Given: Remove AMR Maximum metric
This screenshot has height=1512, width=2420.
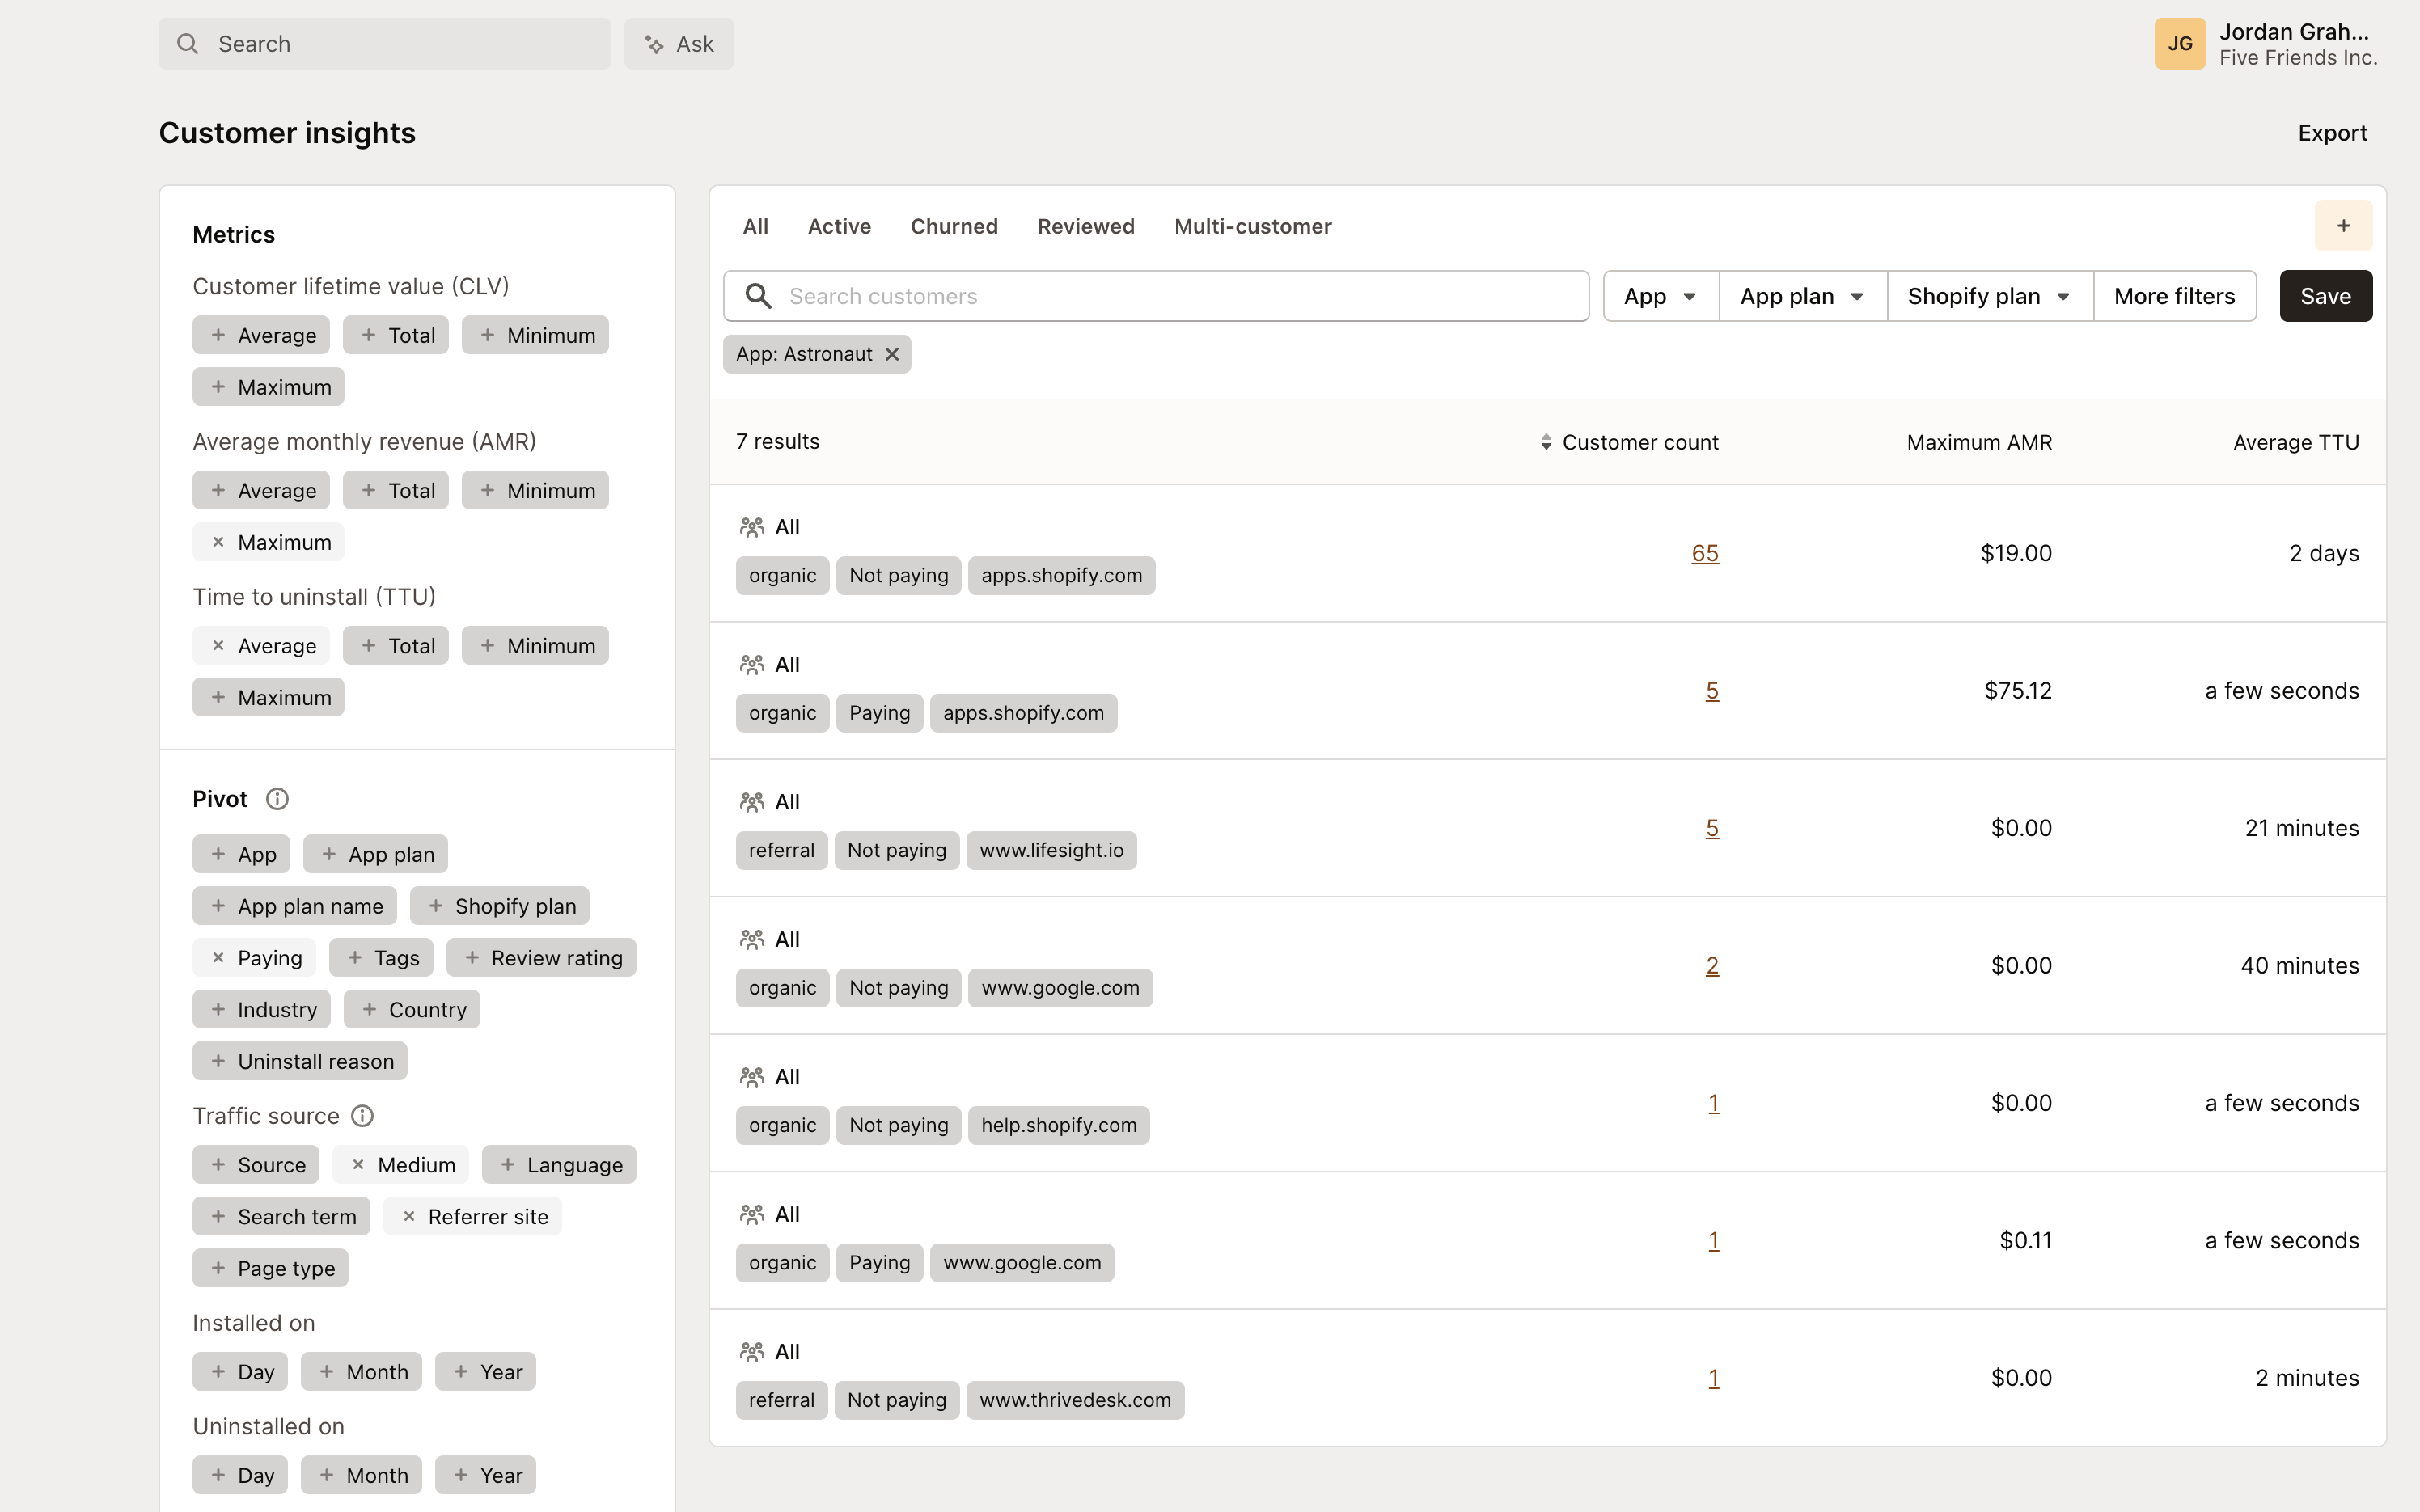Looking at the screenshot, I should [x=268, y=542].
